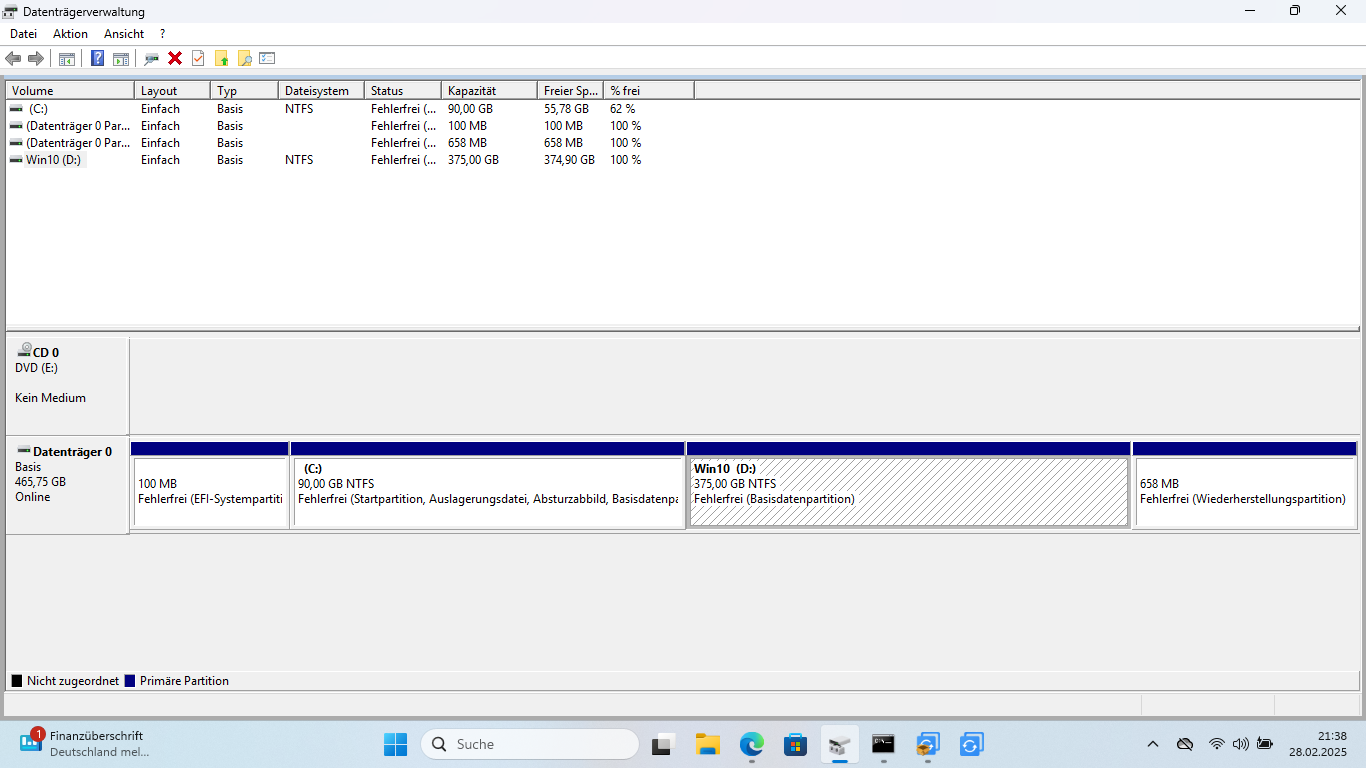This screenshot has width=1366, height=768.
Task: Sort by the Dateisystem column header
Action: (321, 91)
